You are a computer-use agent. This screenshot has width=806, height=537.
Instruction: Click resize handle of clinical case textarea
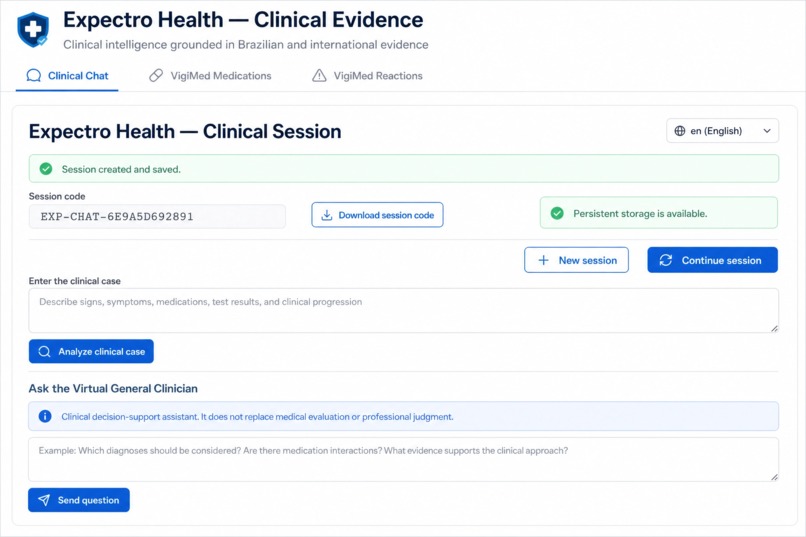pos(774,328)
